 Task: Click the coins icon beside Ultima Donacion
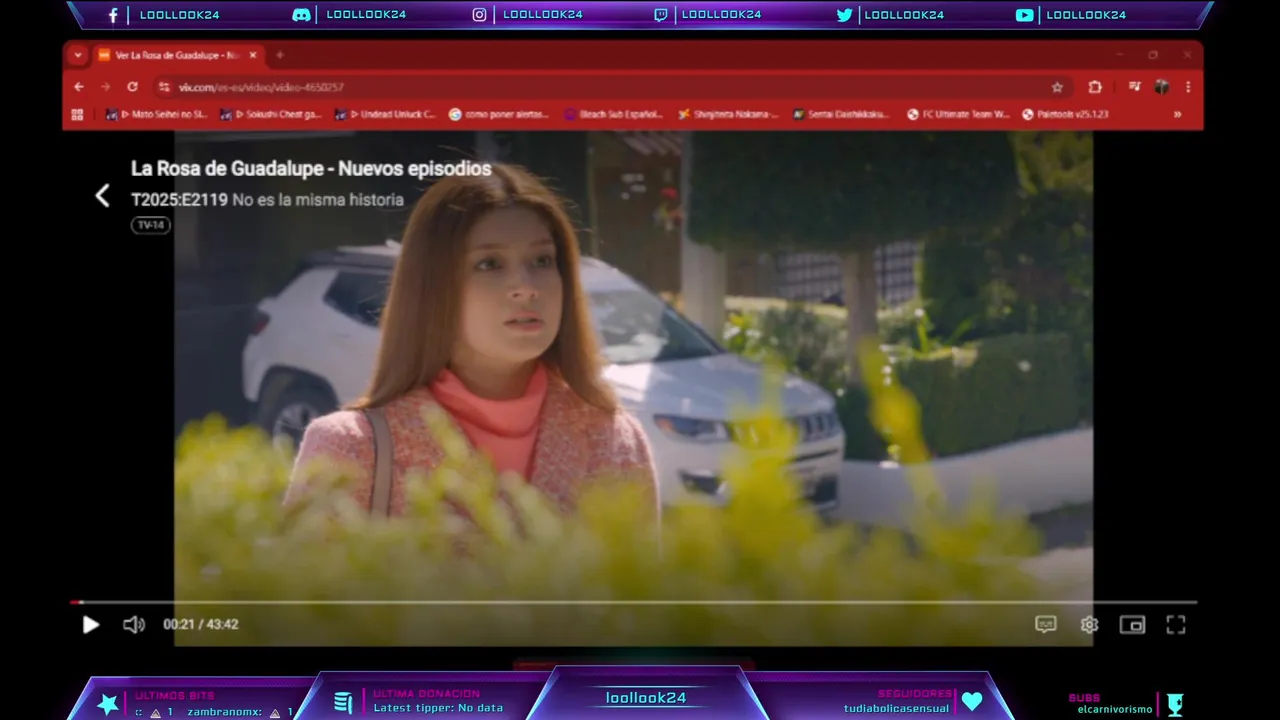point(343,703)
